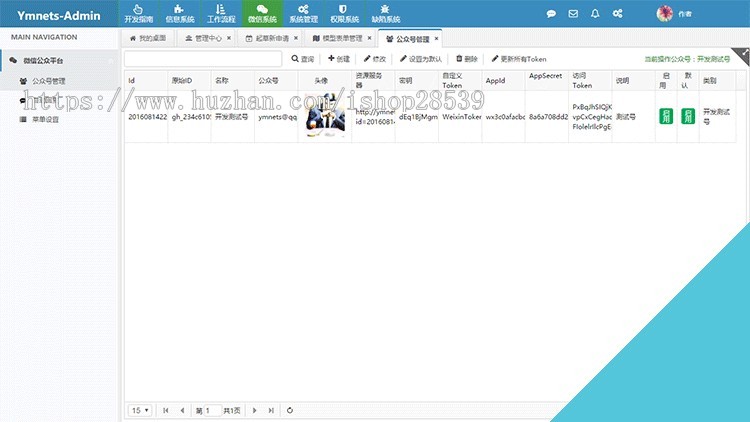This screenshot has width=750, height=422.
Task: Refresh the table with reload icon
Action: click(x=289, y=411)
